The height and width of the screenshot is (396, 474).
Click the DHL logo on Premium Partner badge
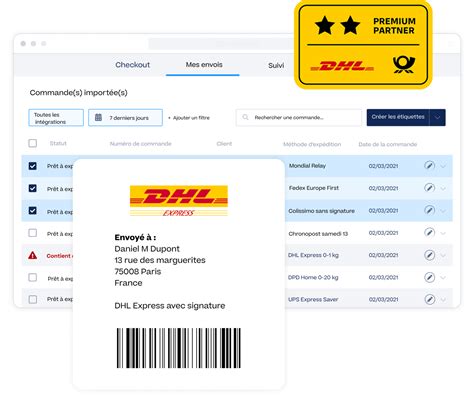click(x=342, y=66)
